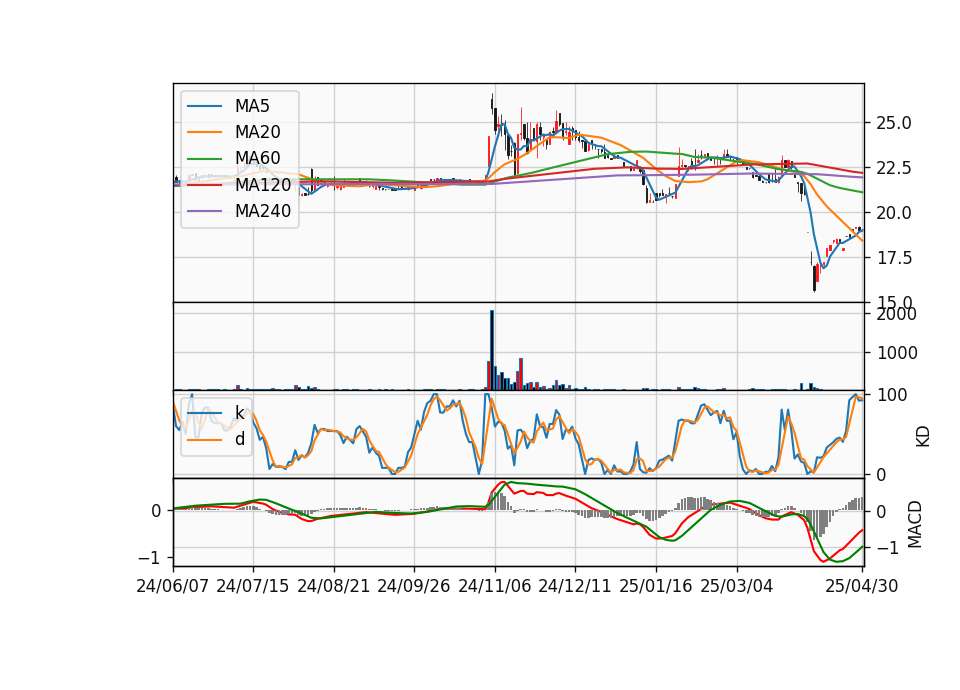
Task: Click the MA120 legend label
Action: 263,185
